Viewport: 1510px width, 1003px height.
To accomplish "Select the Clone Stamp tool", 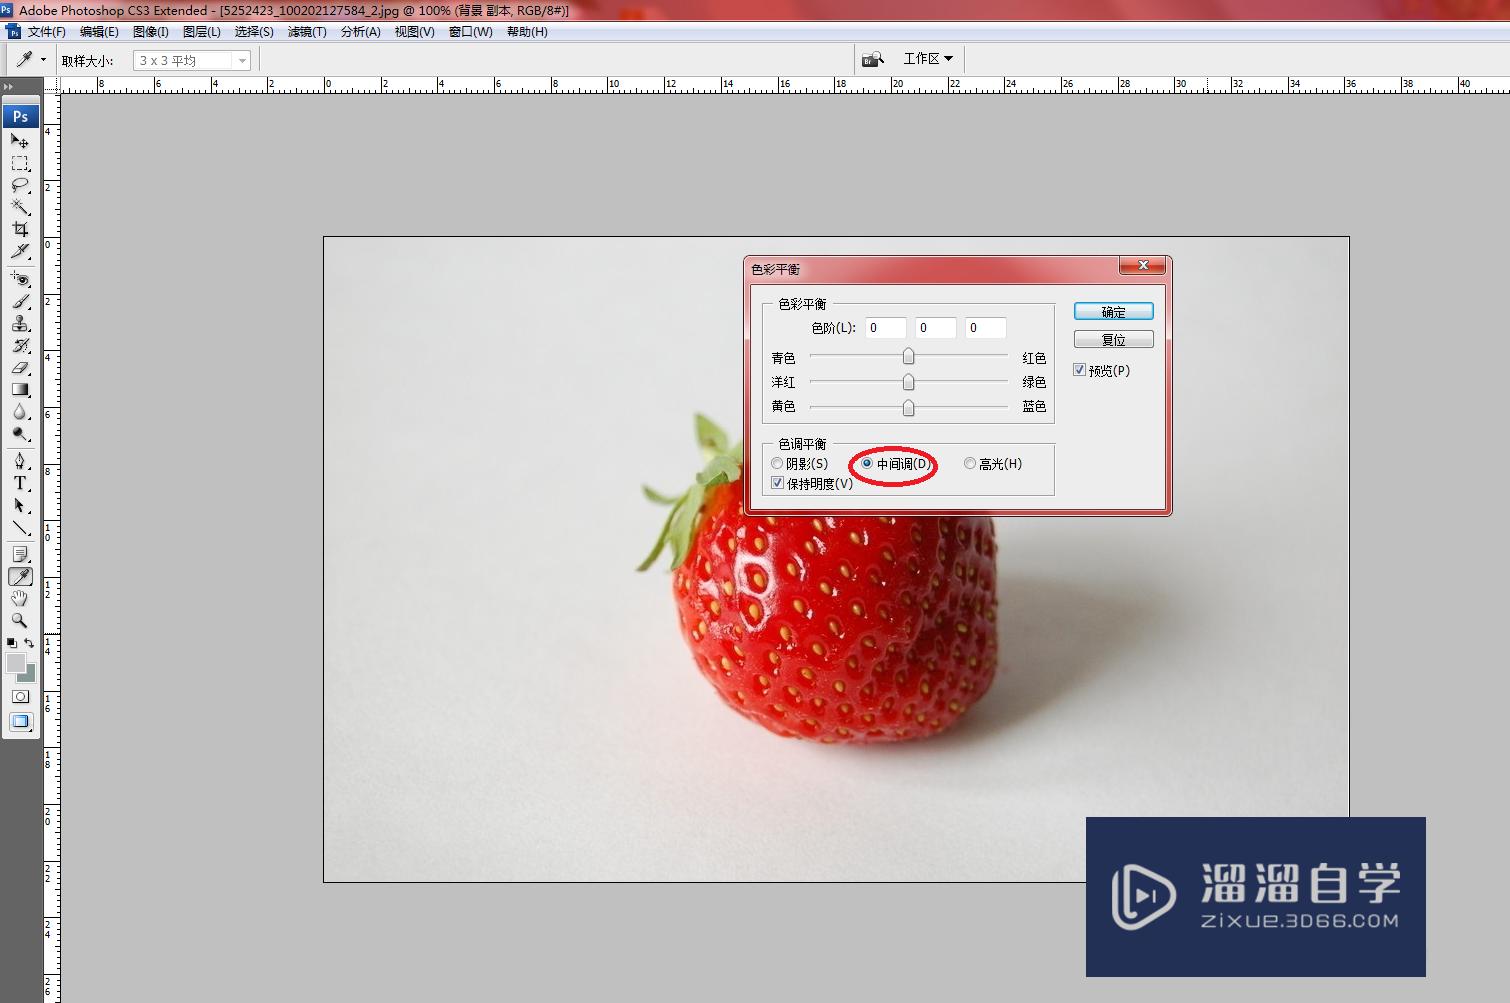I will tap(20, 323).
